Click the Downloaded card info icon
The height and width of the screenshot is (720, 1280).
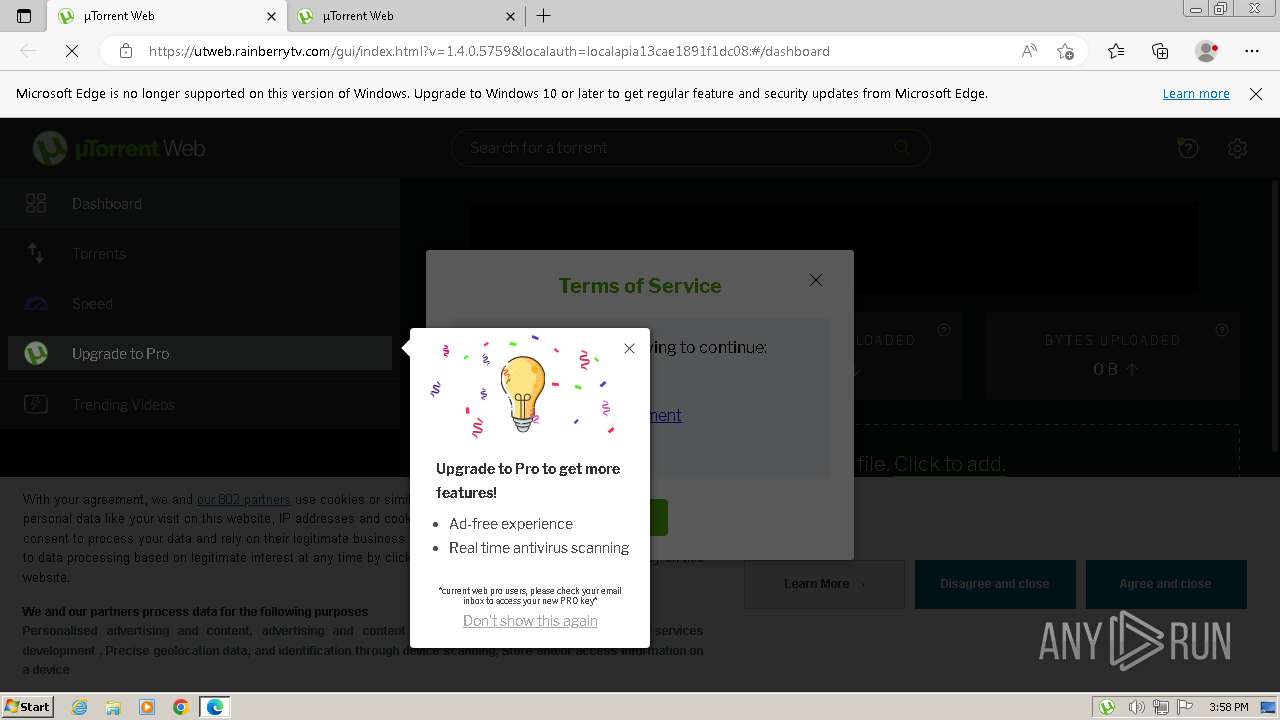tap(944, 330)
